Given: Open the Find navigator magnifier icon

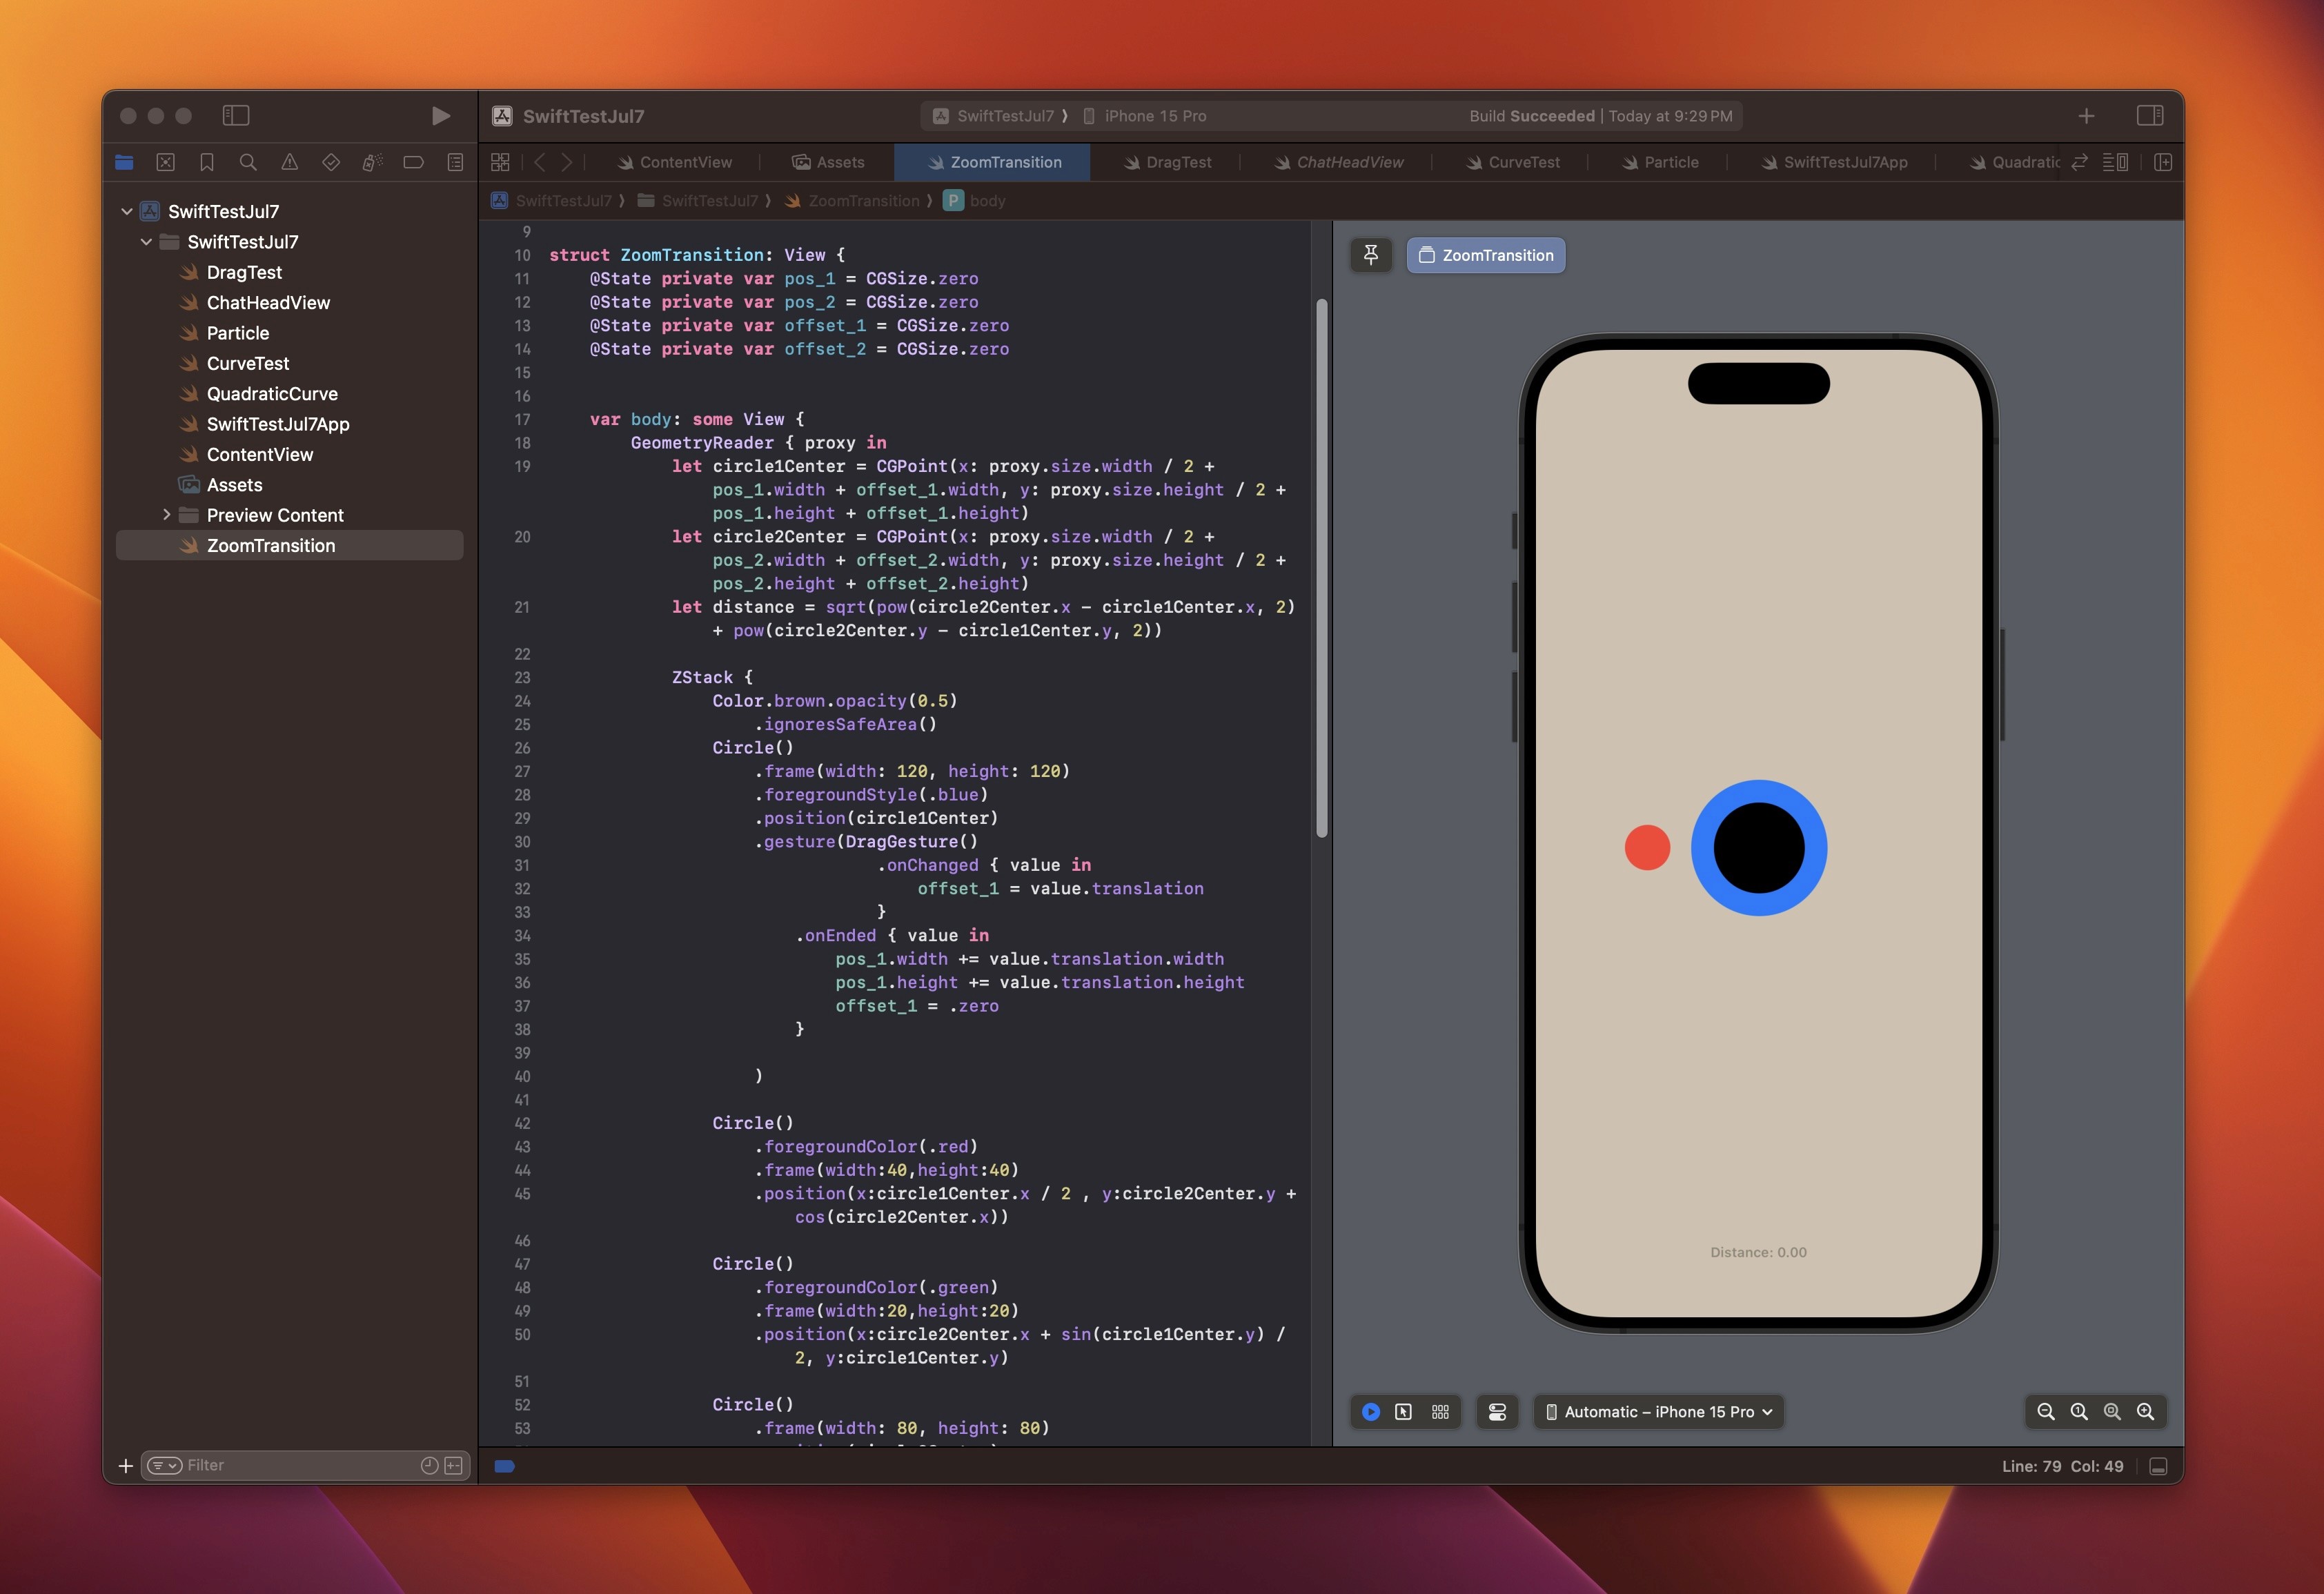Looking at the screenshot, I should (x=248, y=162).
